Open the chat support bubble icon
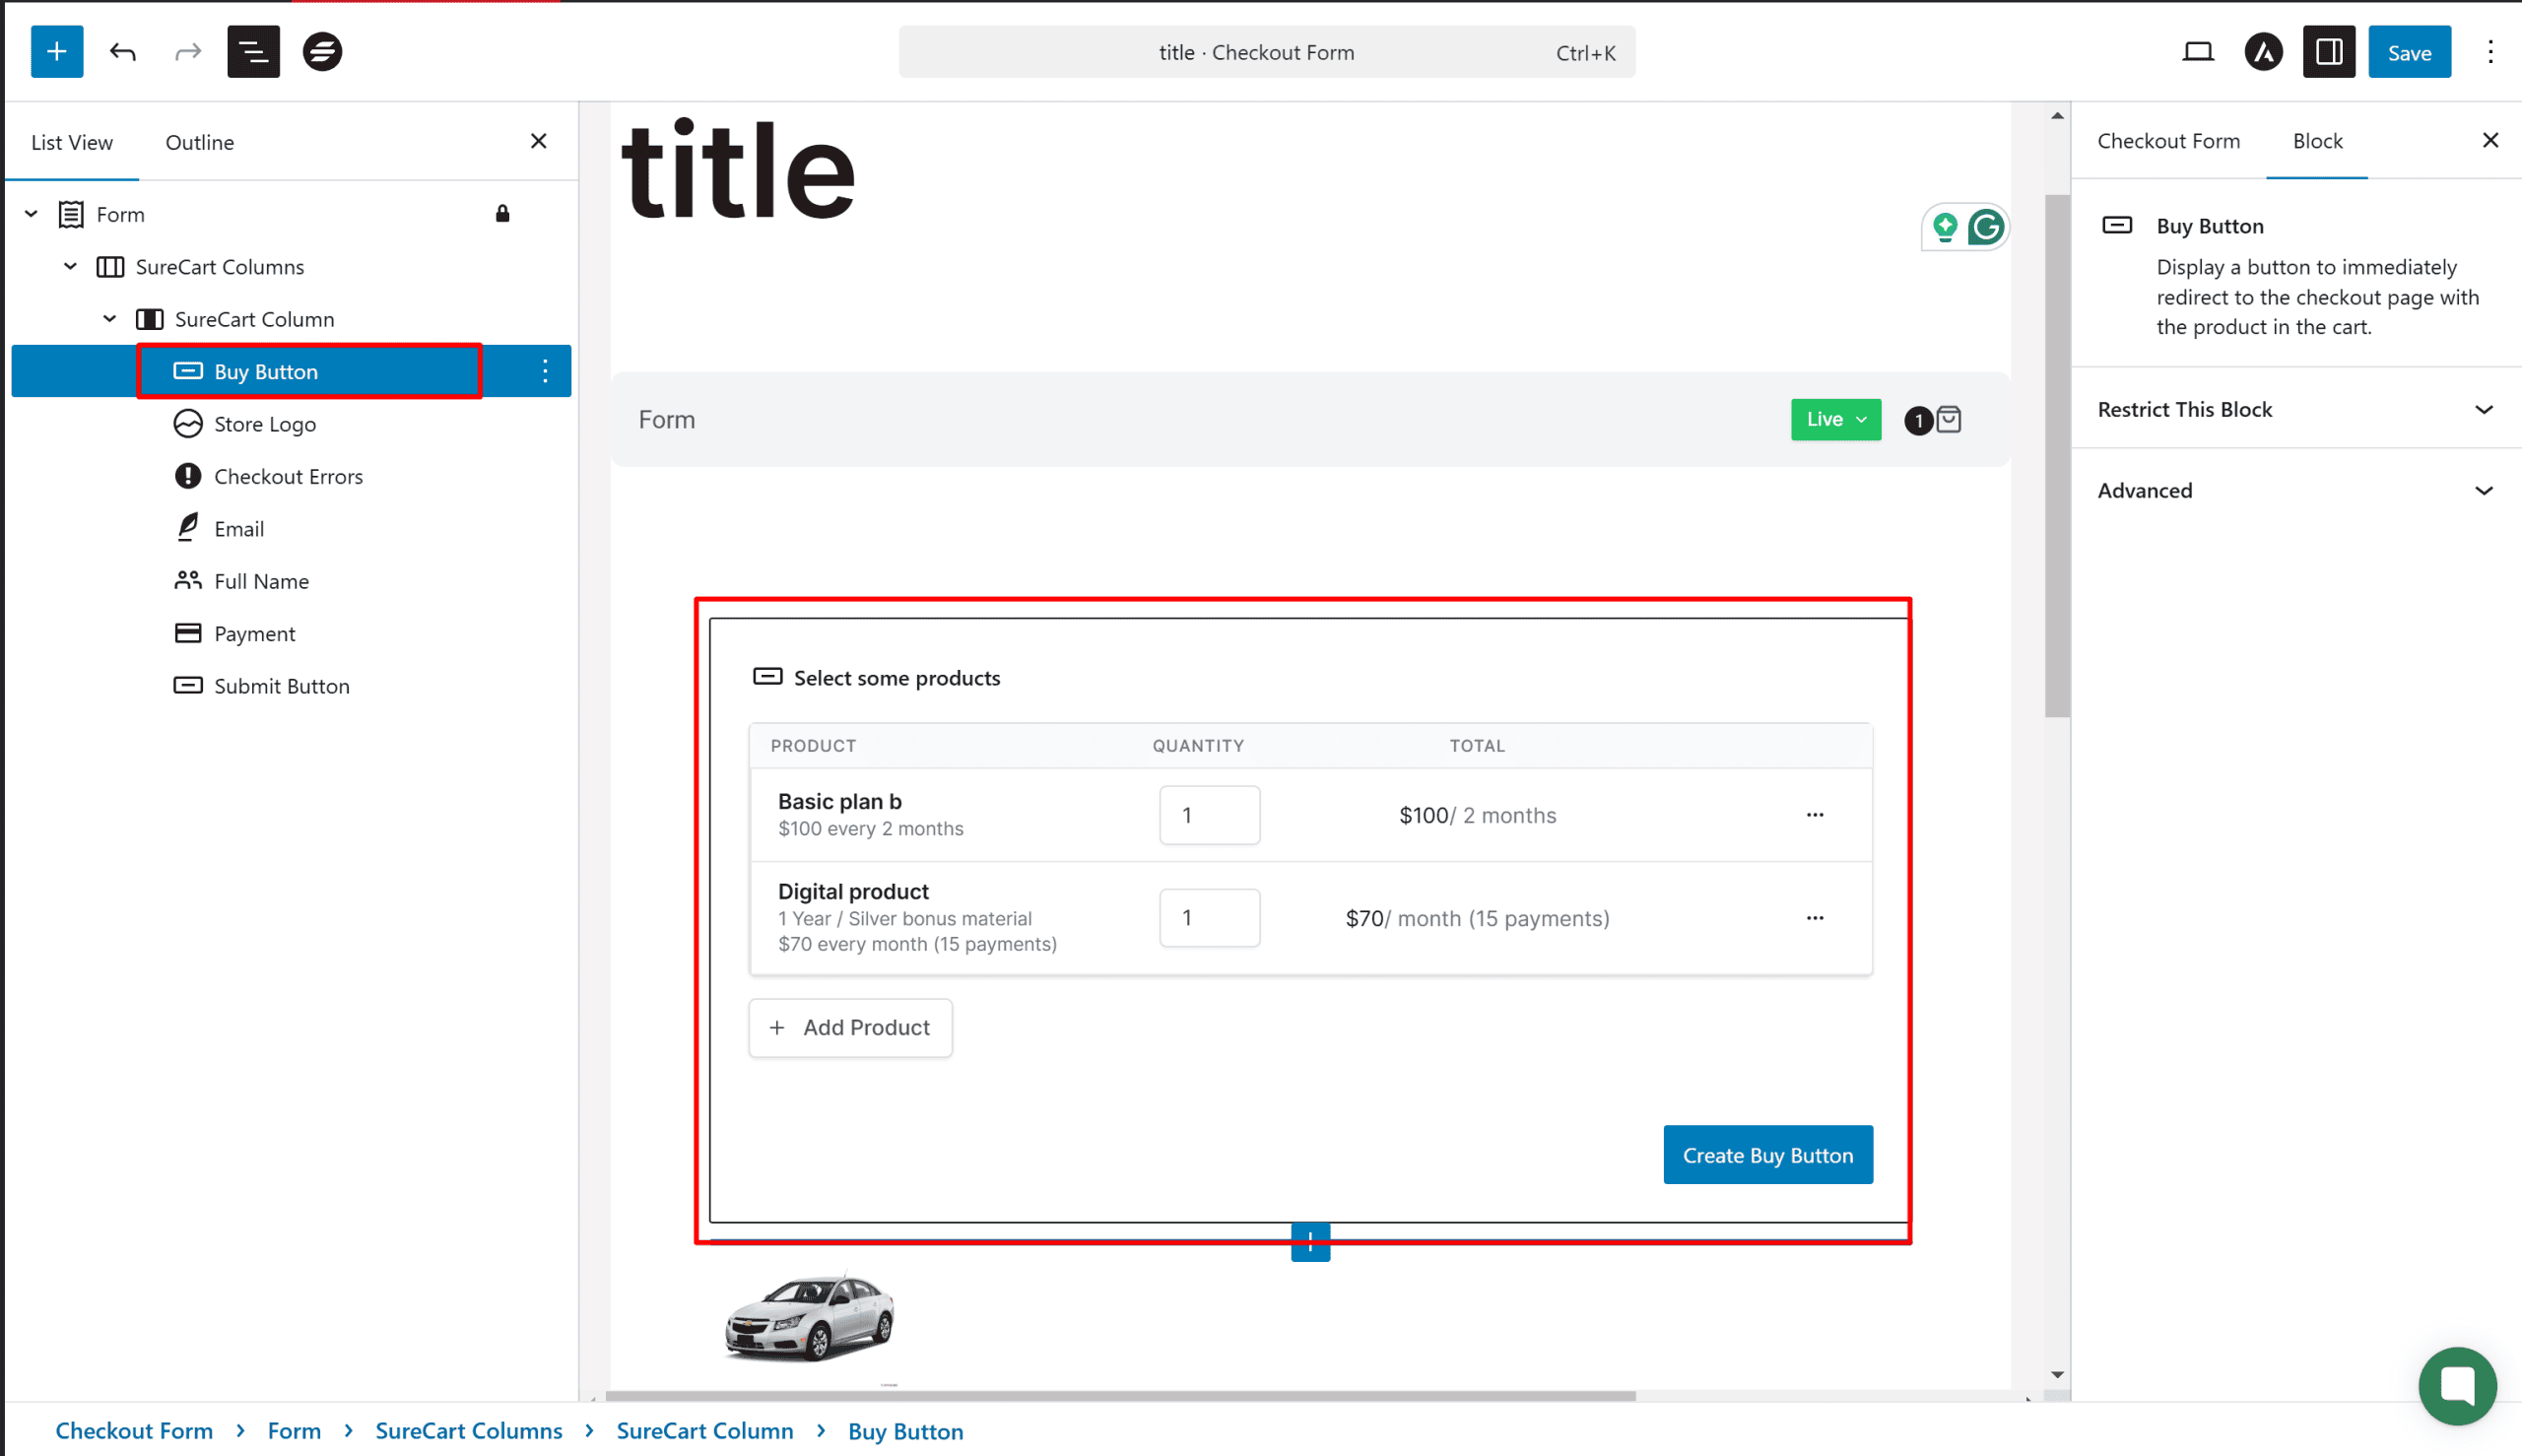 pos(2456,1385)
